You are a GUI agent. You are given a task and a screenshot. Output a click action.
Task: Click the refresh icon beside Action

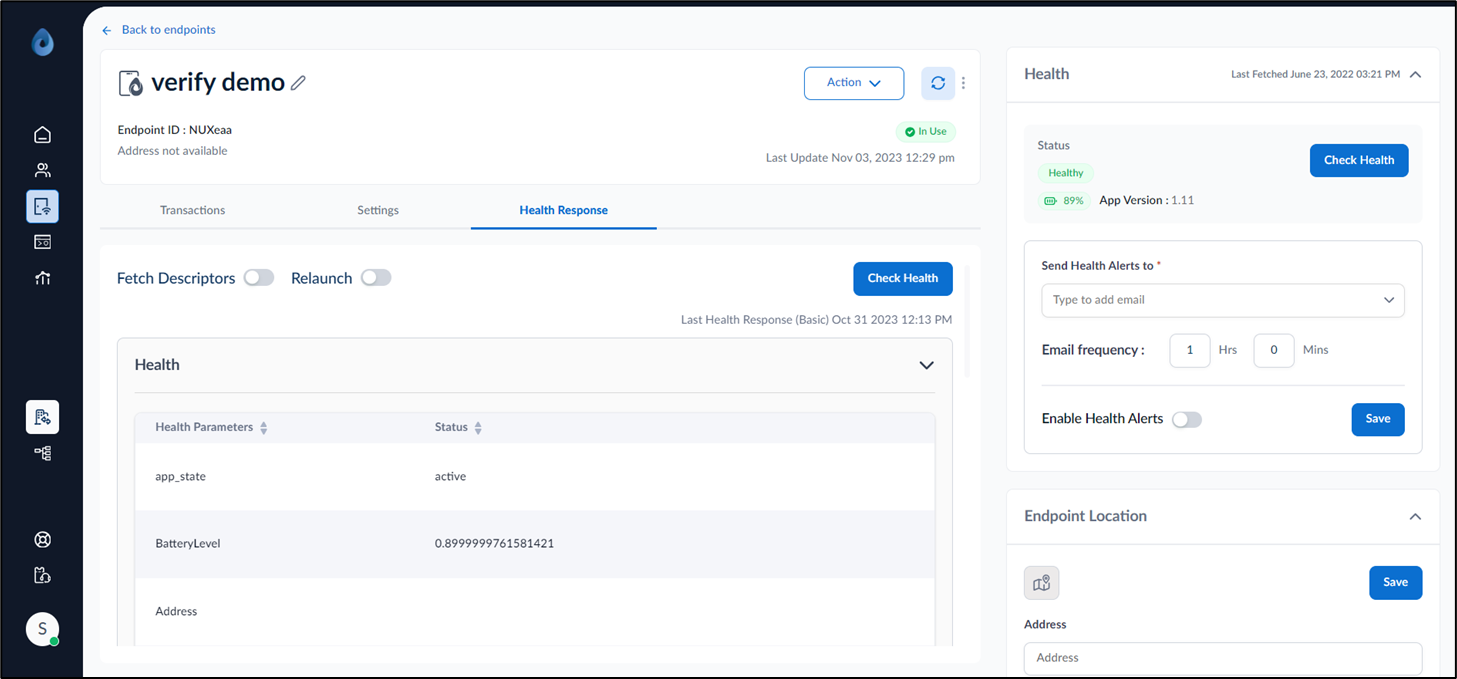click(938, 83)
